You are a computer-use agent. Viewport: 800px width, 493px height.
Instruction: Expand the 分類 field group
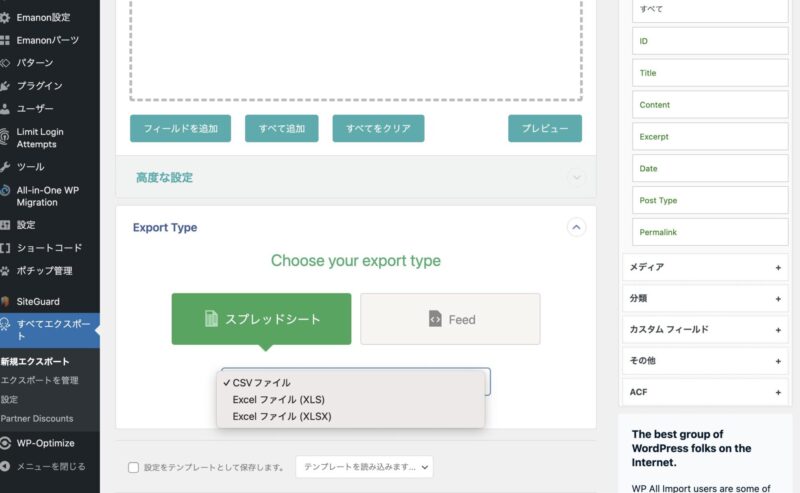coord(705,299)
